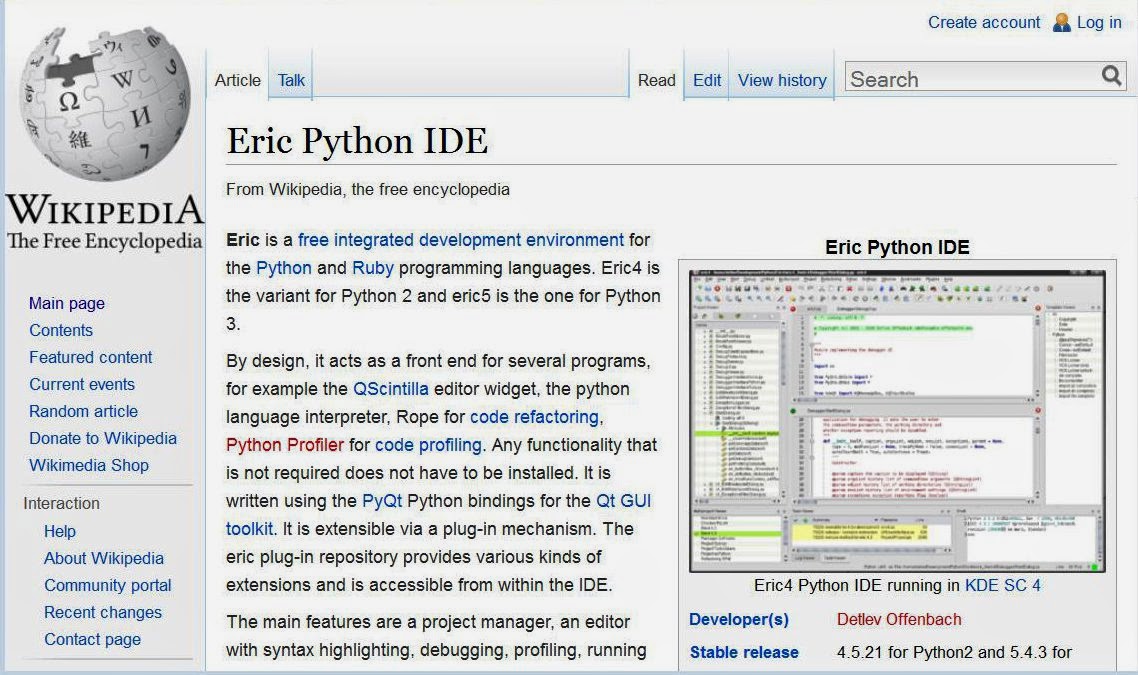
Task: Click the Eric Python IDE page heading
Action: (357, 140)
